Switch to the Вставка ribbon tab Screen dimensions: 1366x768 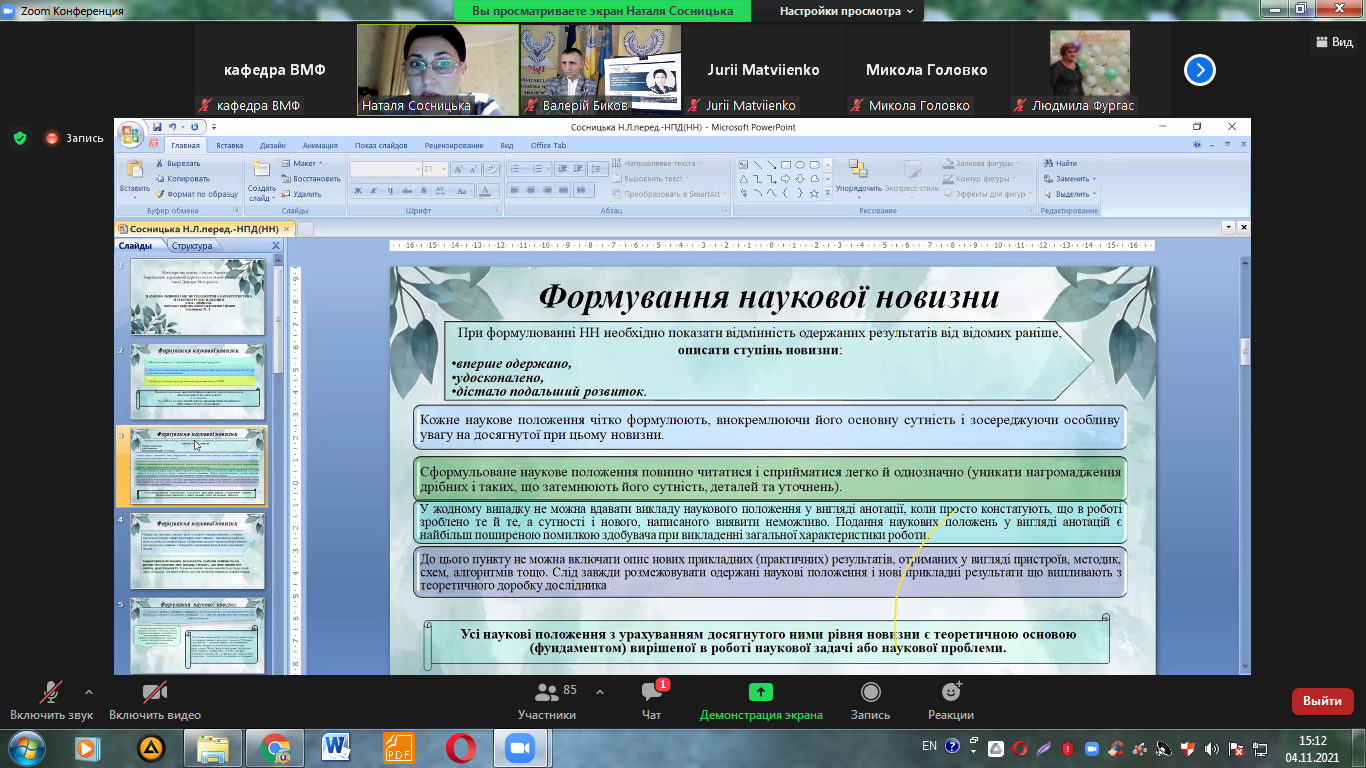tap(229, 145)
